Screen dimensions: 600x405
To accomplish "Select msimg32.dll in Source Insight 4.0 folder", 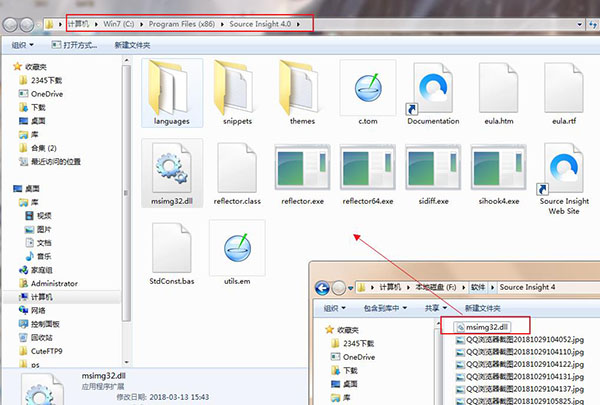I will (172, 173).
